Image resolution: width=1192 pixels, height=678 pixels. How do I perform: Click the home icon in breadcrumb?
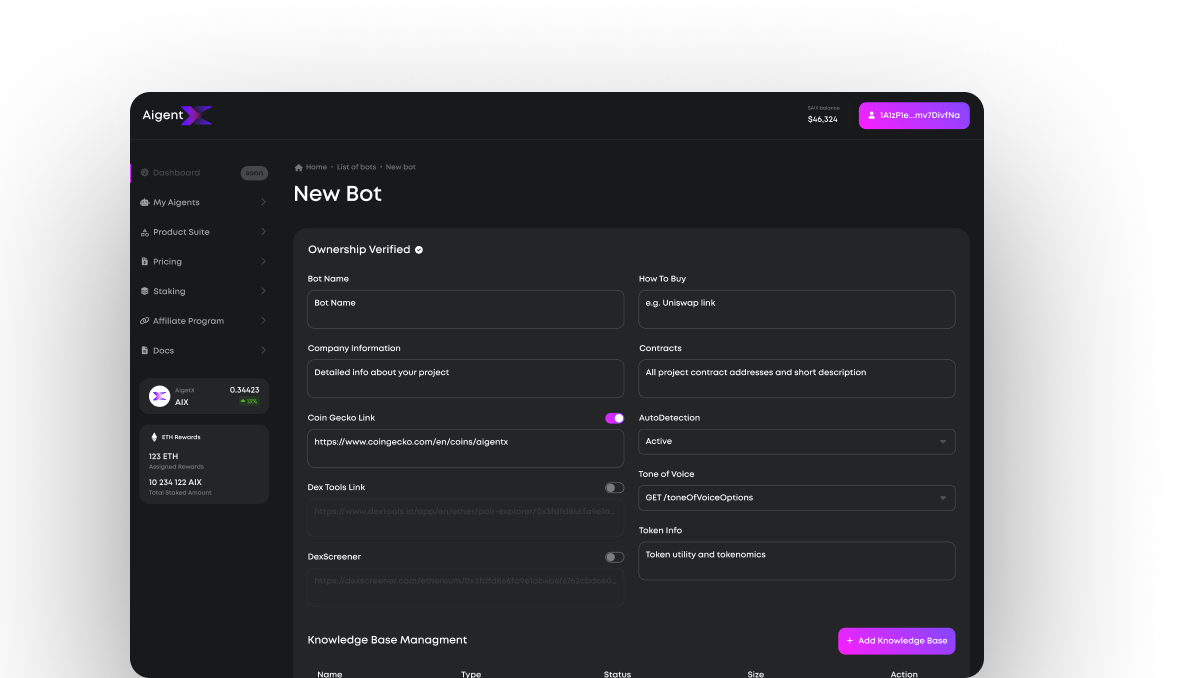click(299, 167)
